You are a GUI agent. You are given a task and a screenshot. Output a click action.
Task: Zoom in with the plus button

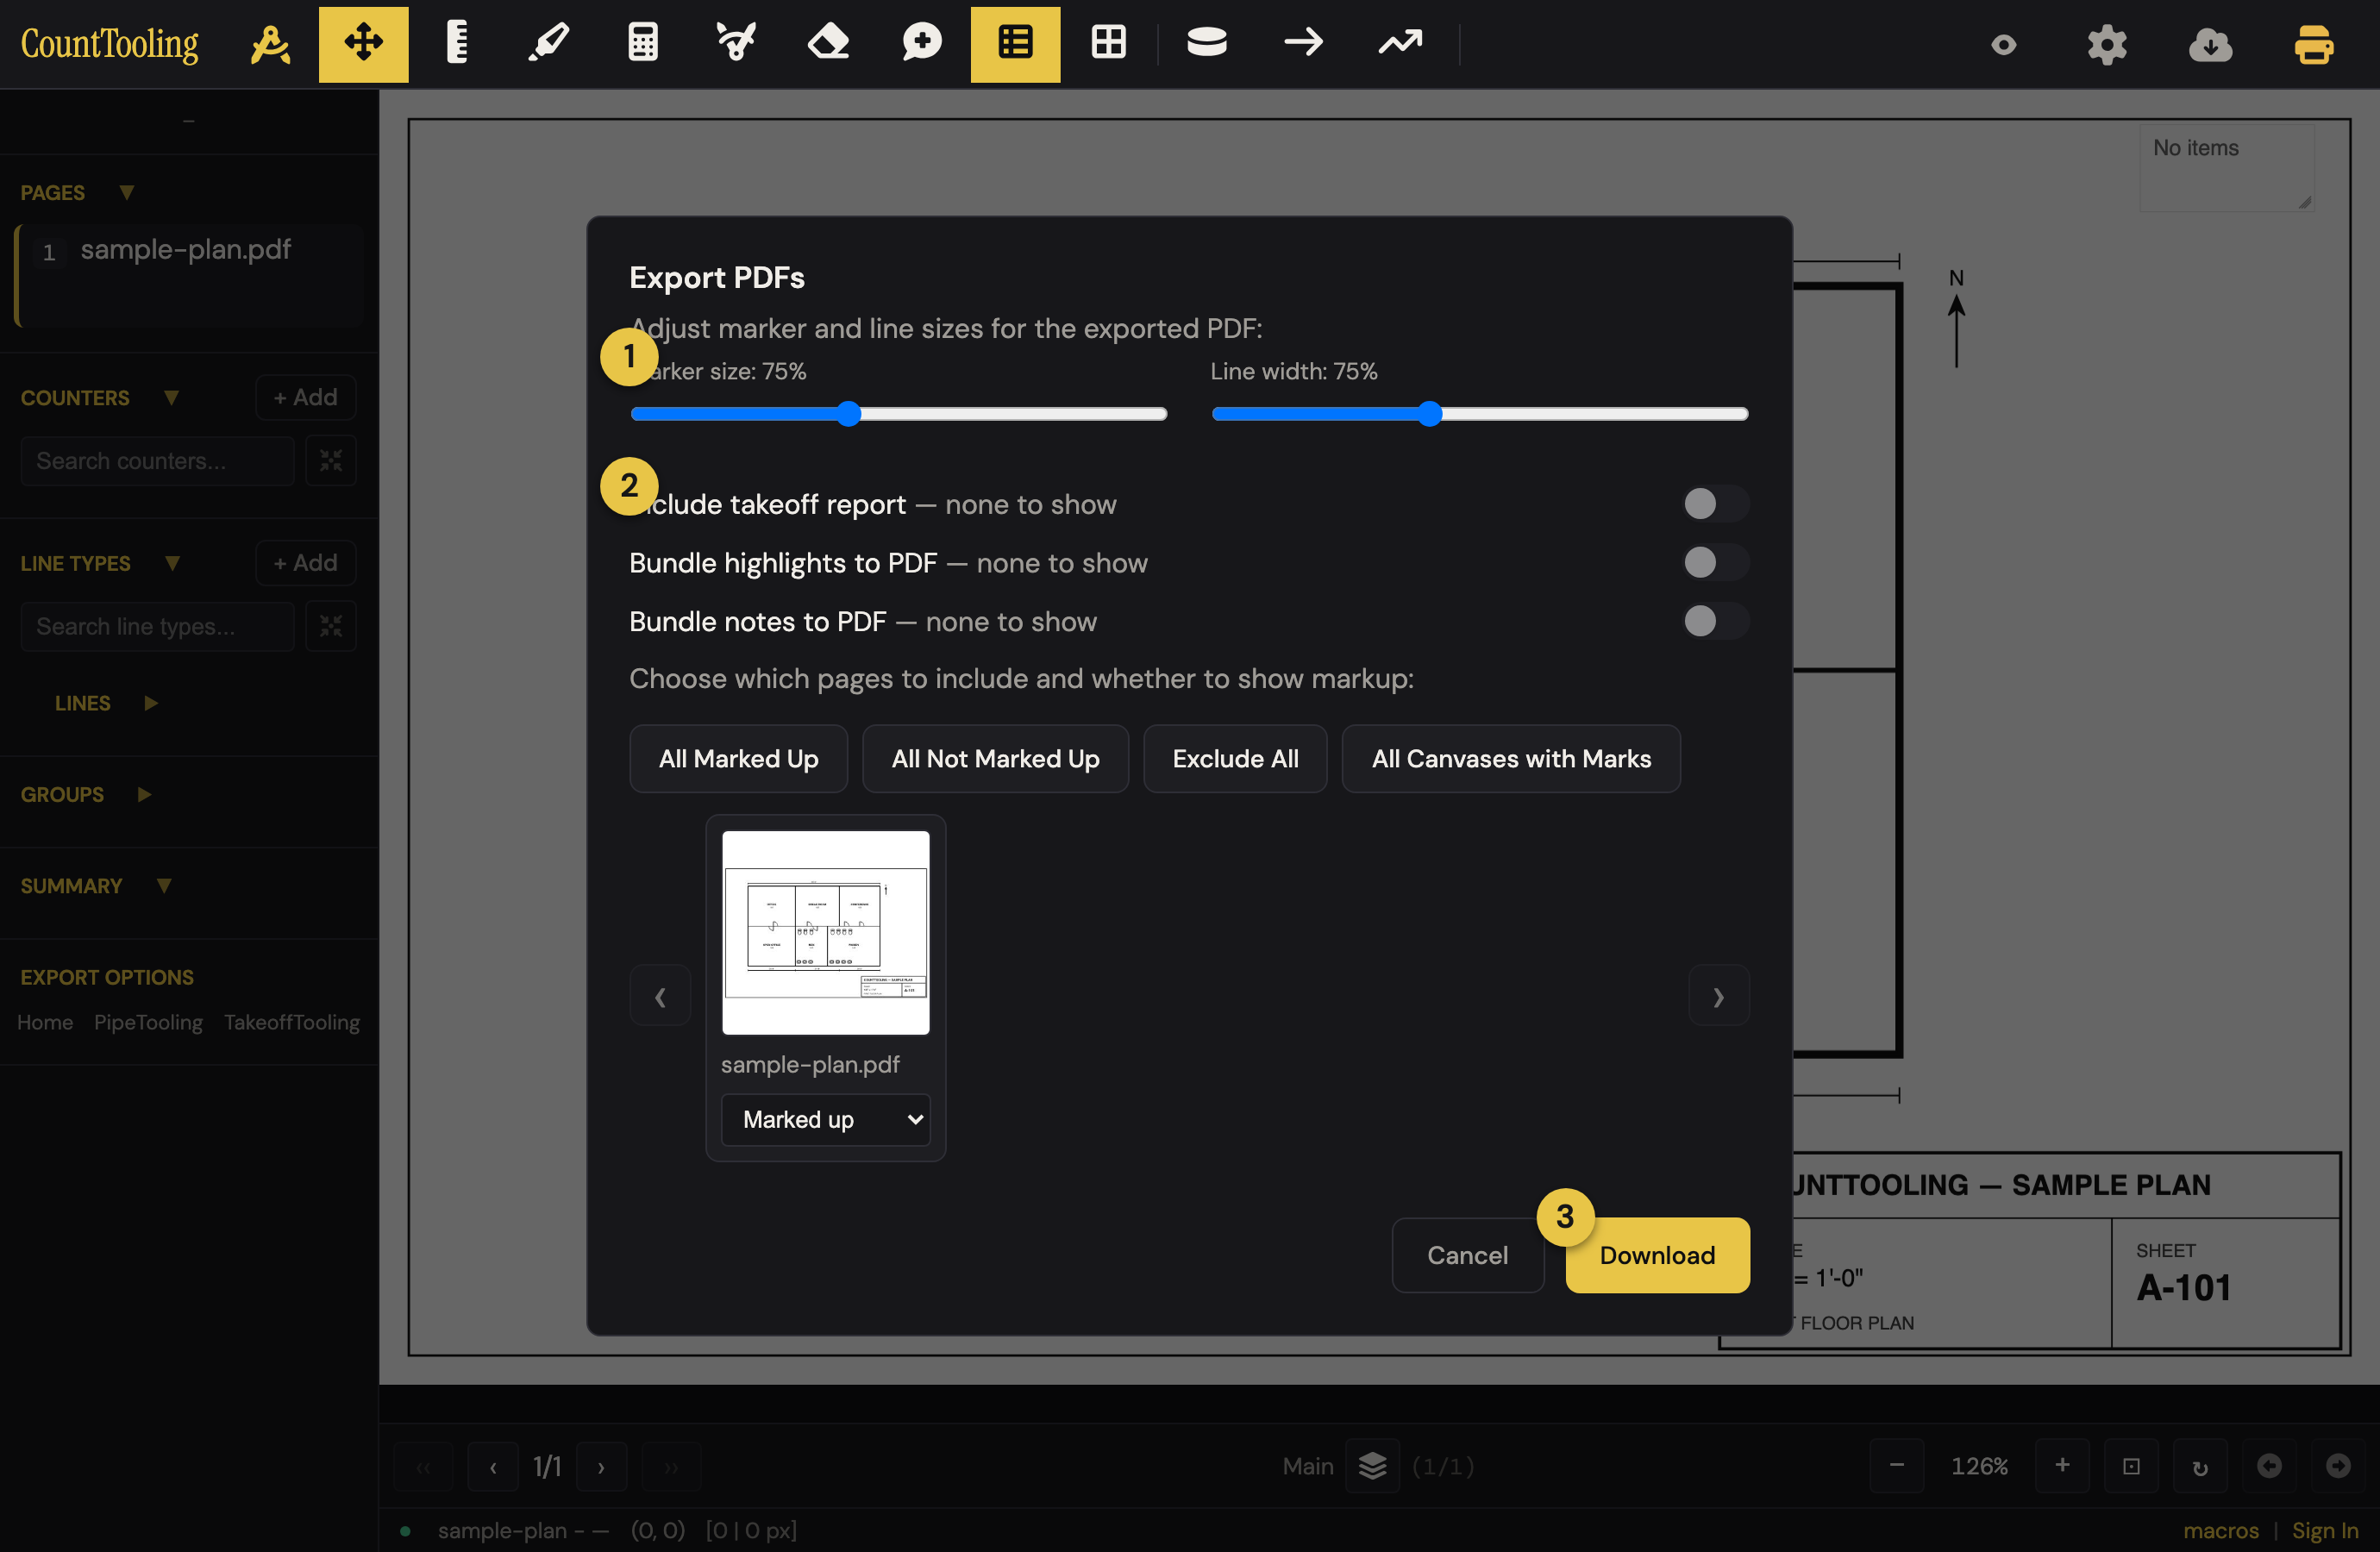pos(2062,1466)
